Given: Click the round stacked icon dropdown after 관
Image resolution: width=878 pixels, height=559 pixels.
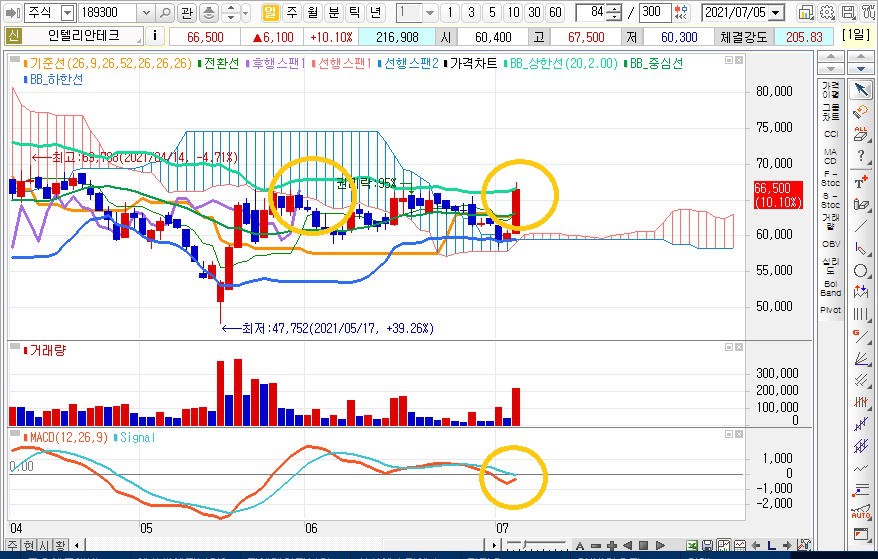Looking at the screenshot, I should click(209, 12).
